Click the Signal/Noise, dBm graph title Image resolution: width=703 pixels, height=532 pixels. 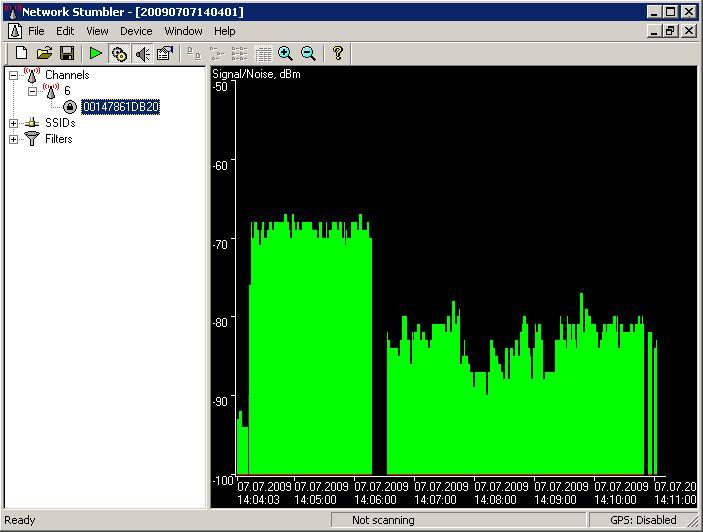256,74
